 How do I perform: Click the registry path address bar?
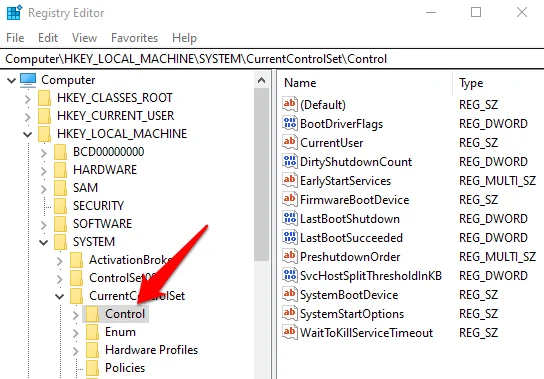pyautogui.click(x=272, y=59)
